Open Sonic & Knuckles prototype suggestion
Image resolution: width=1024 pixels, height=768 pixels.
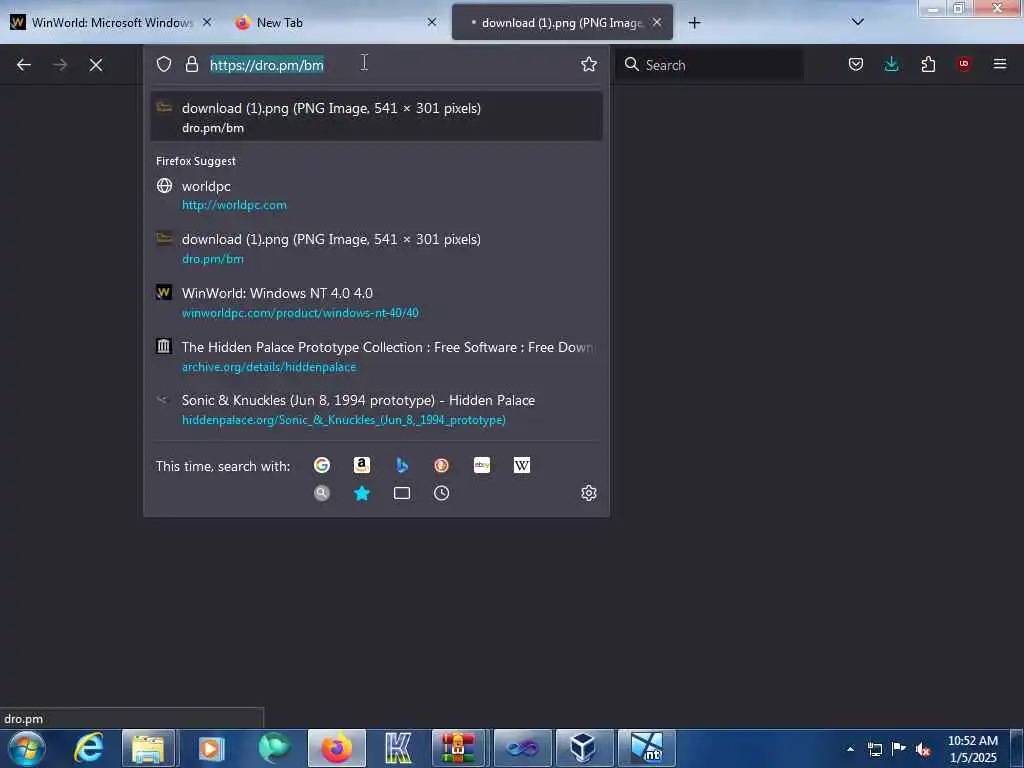pos(376,409)
